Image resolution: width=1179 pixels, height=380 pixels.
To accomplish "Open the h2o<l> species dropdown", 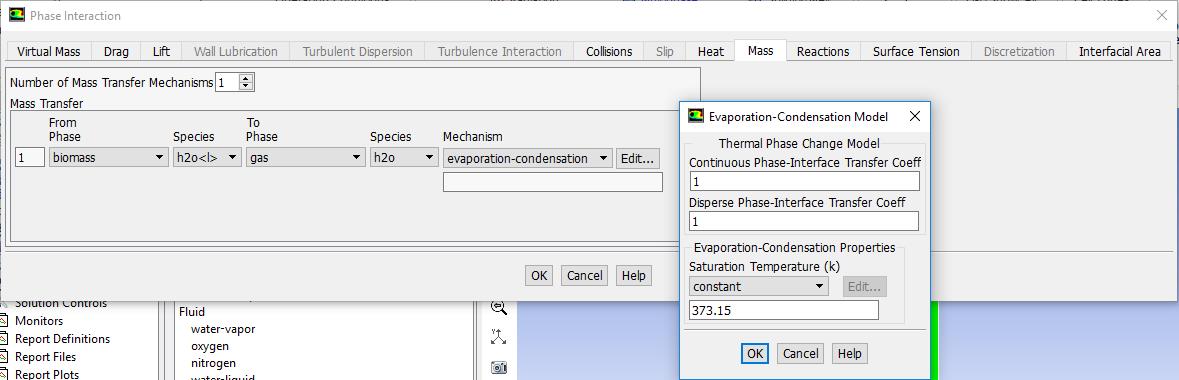I will coord(207,158).
